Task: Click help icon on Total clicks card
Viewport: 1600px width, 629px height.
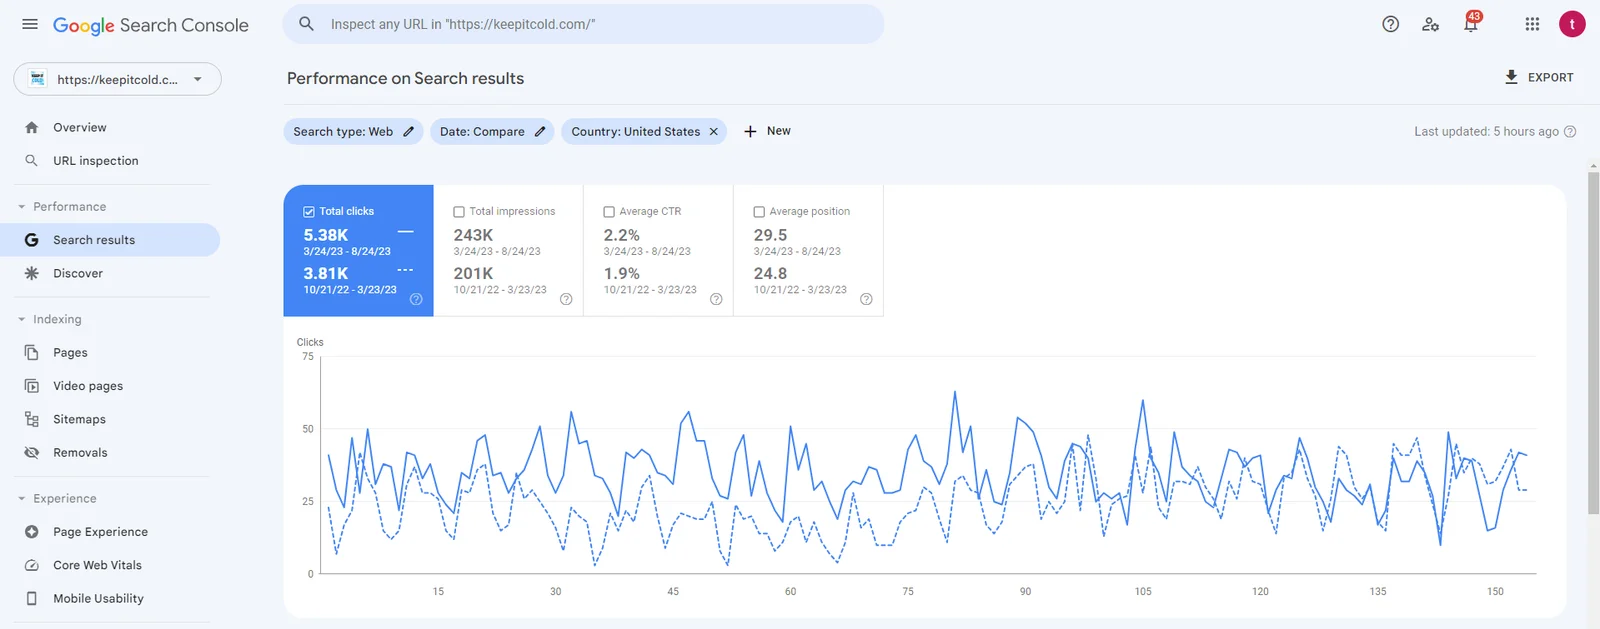Action: [416, 299]
